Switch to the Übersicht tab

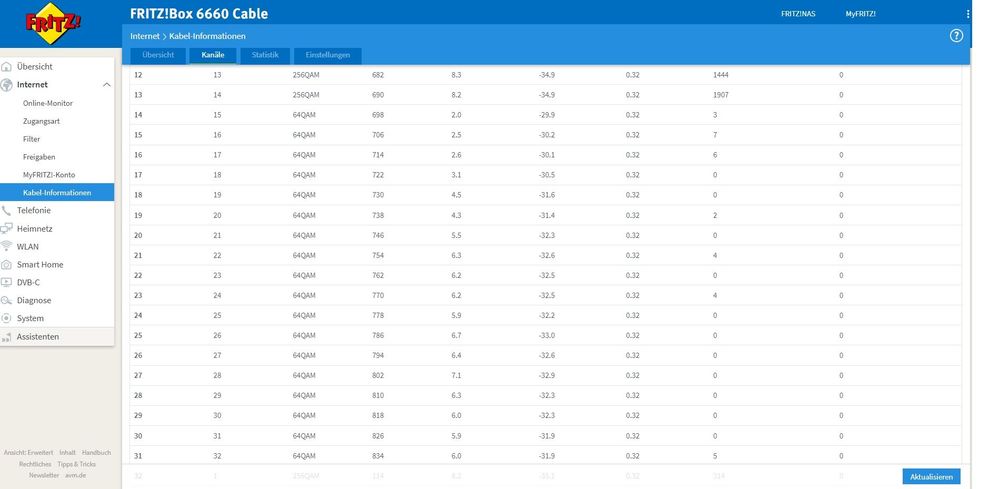158,55
